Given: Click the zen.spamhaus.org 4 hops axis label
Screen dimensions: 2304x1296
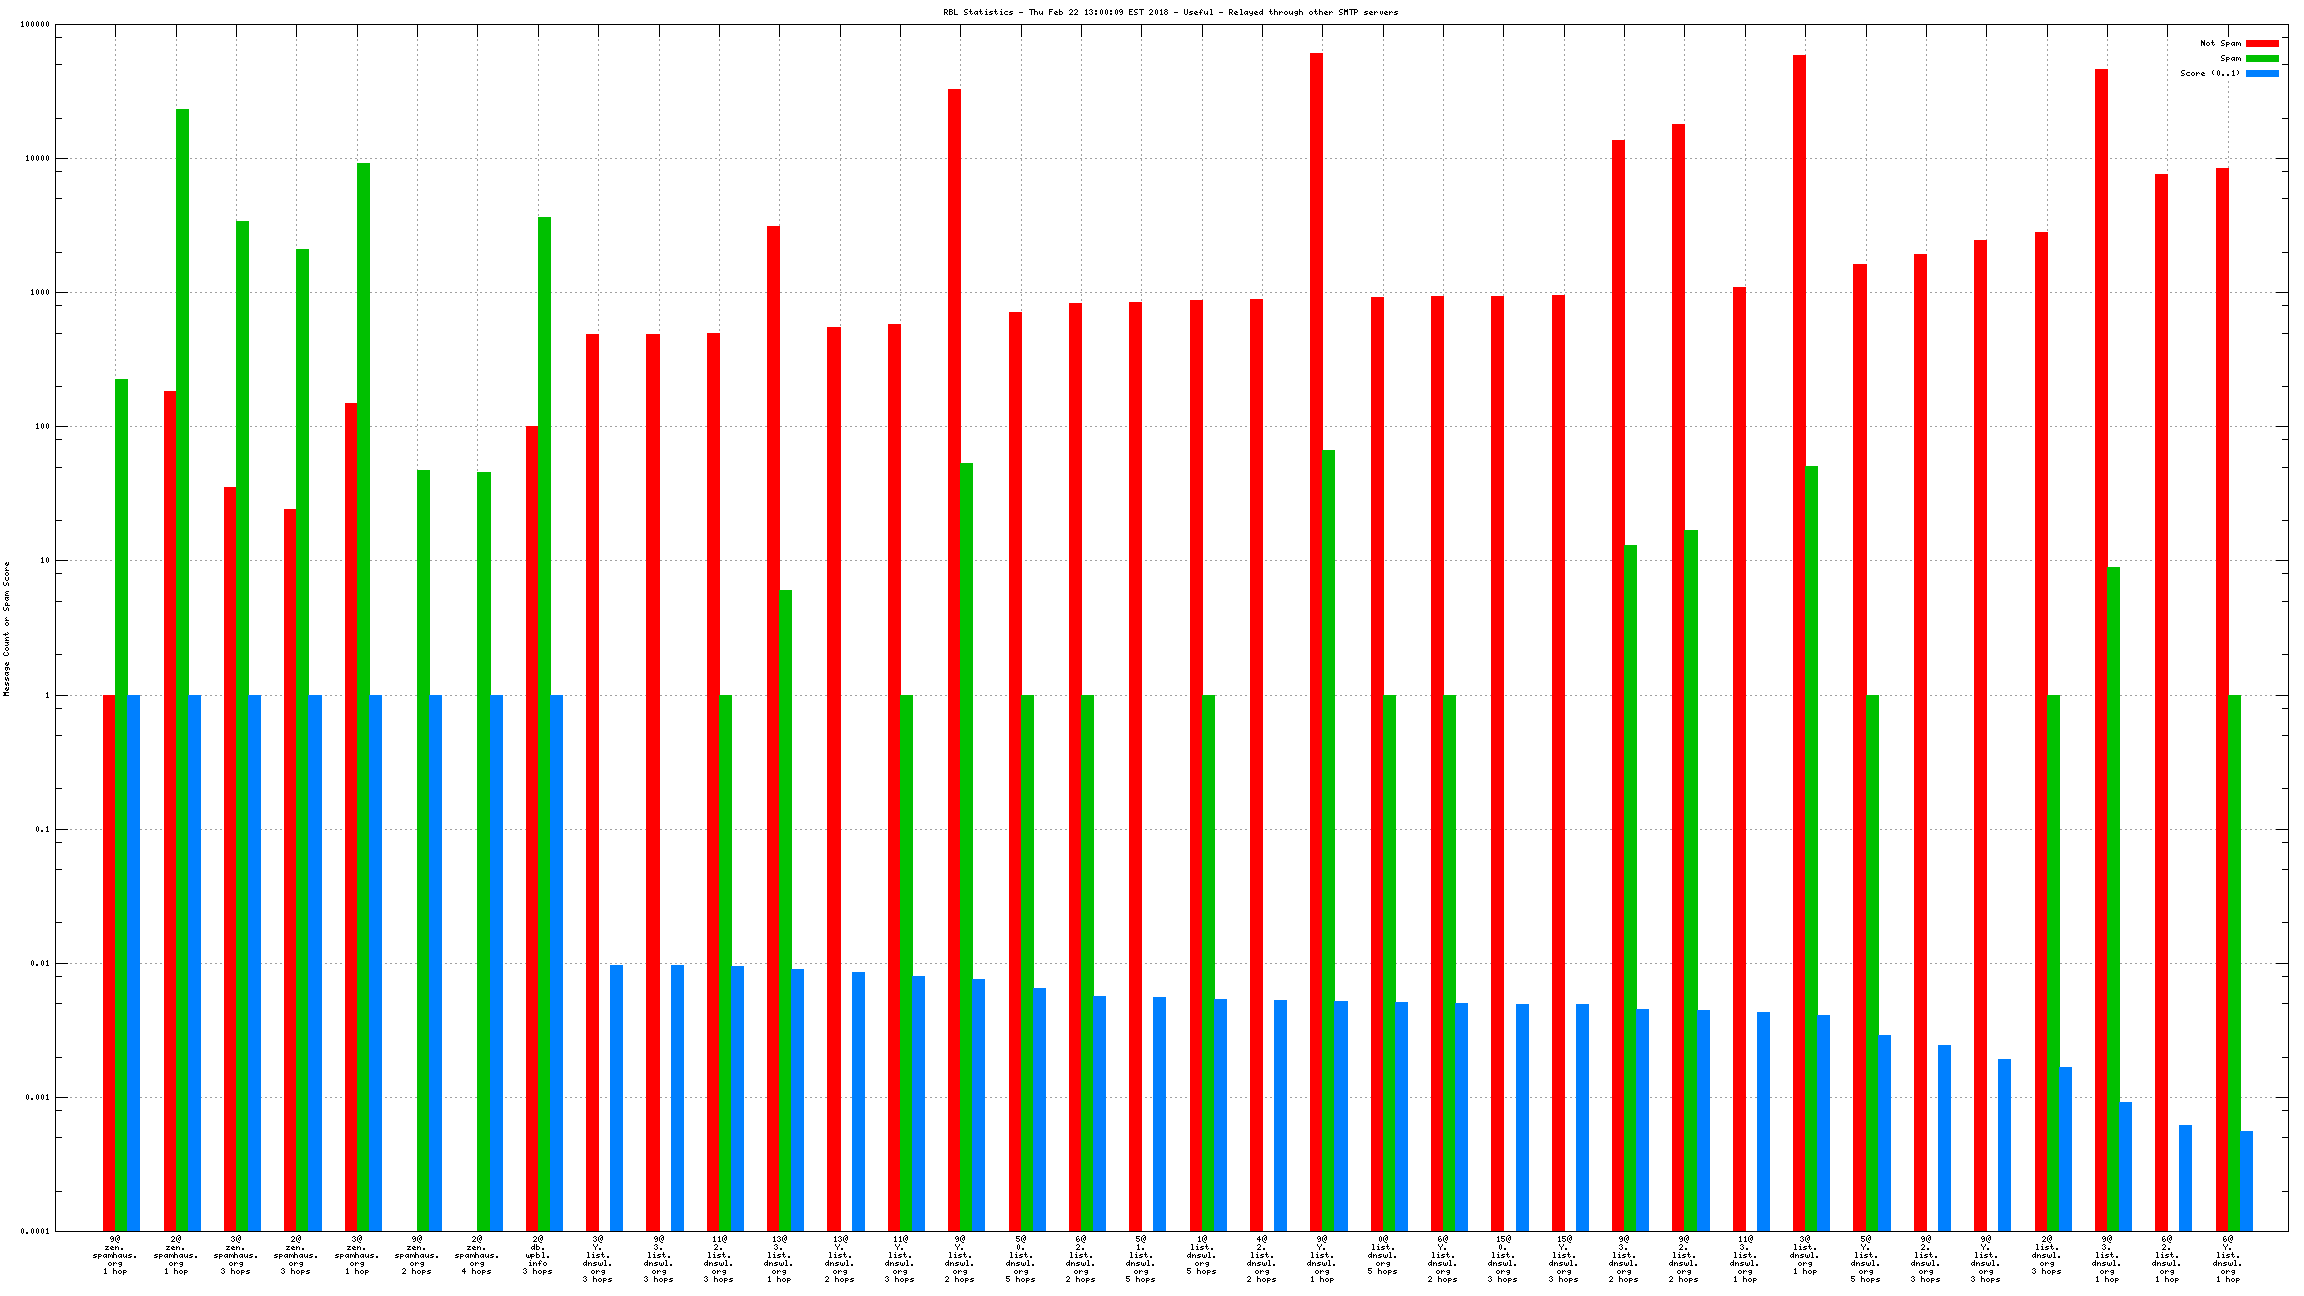Looking at the screenshot, I should [x=477, y=1255].
